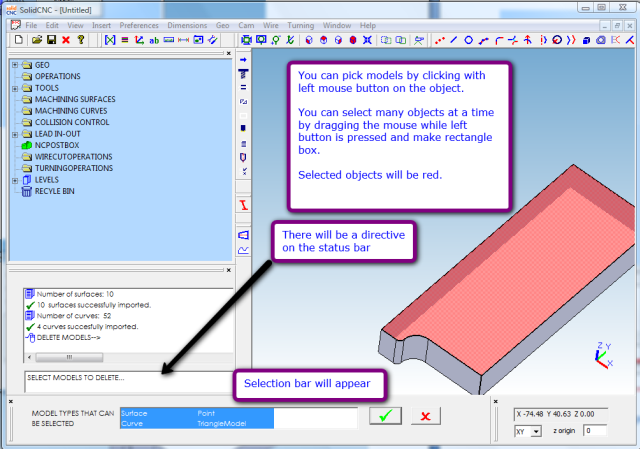The width and height of the screenshot is (640, 449).
Task: Click the blue arrow icon in vertical toolbar
Action: point(242,61)
